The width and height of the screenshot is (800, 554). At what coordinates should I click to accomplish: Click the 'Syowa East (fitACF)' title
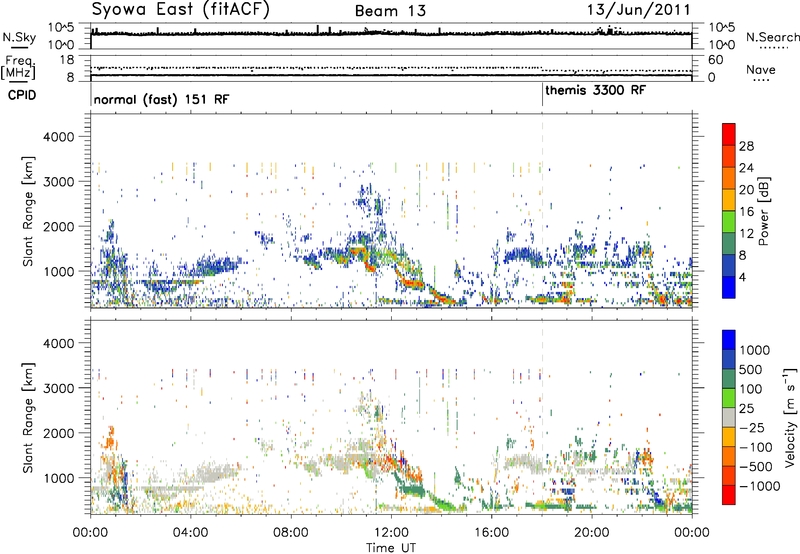click(180, 10)
